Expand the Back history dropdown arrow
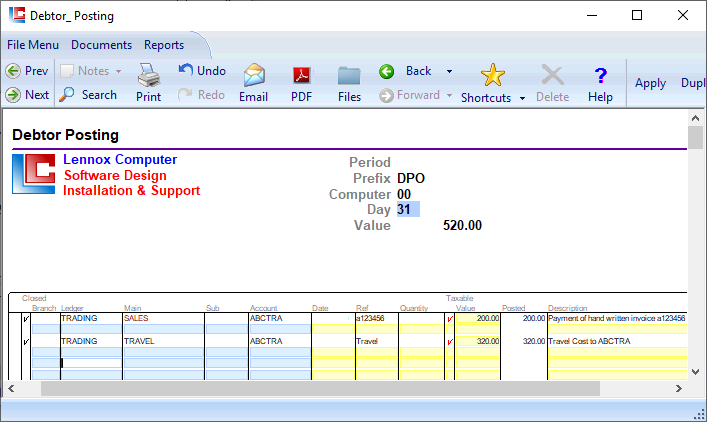707x422 pixels. 449,72
